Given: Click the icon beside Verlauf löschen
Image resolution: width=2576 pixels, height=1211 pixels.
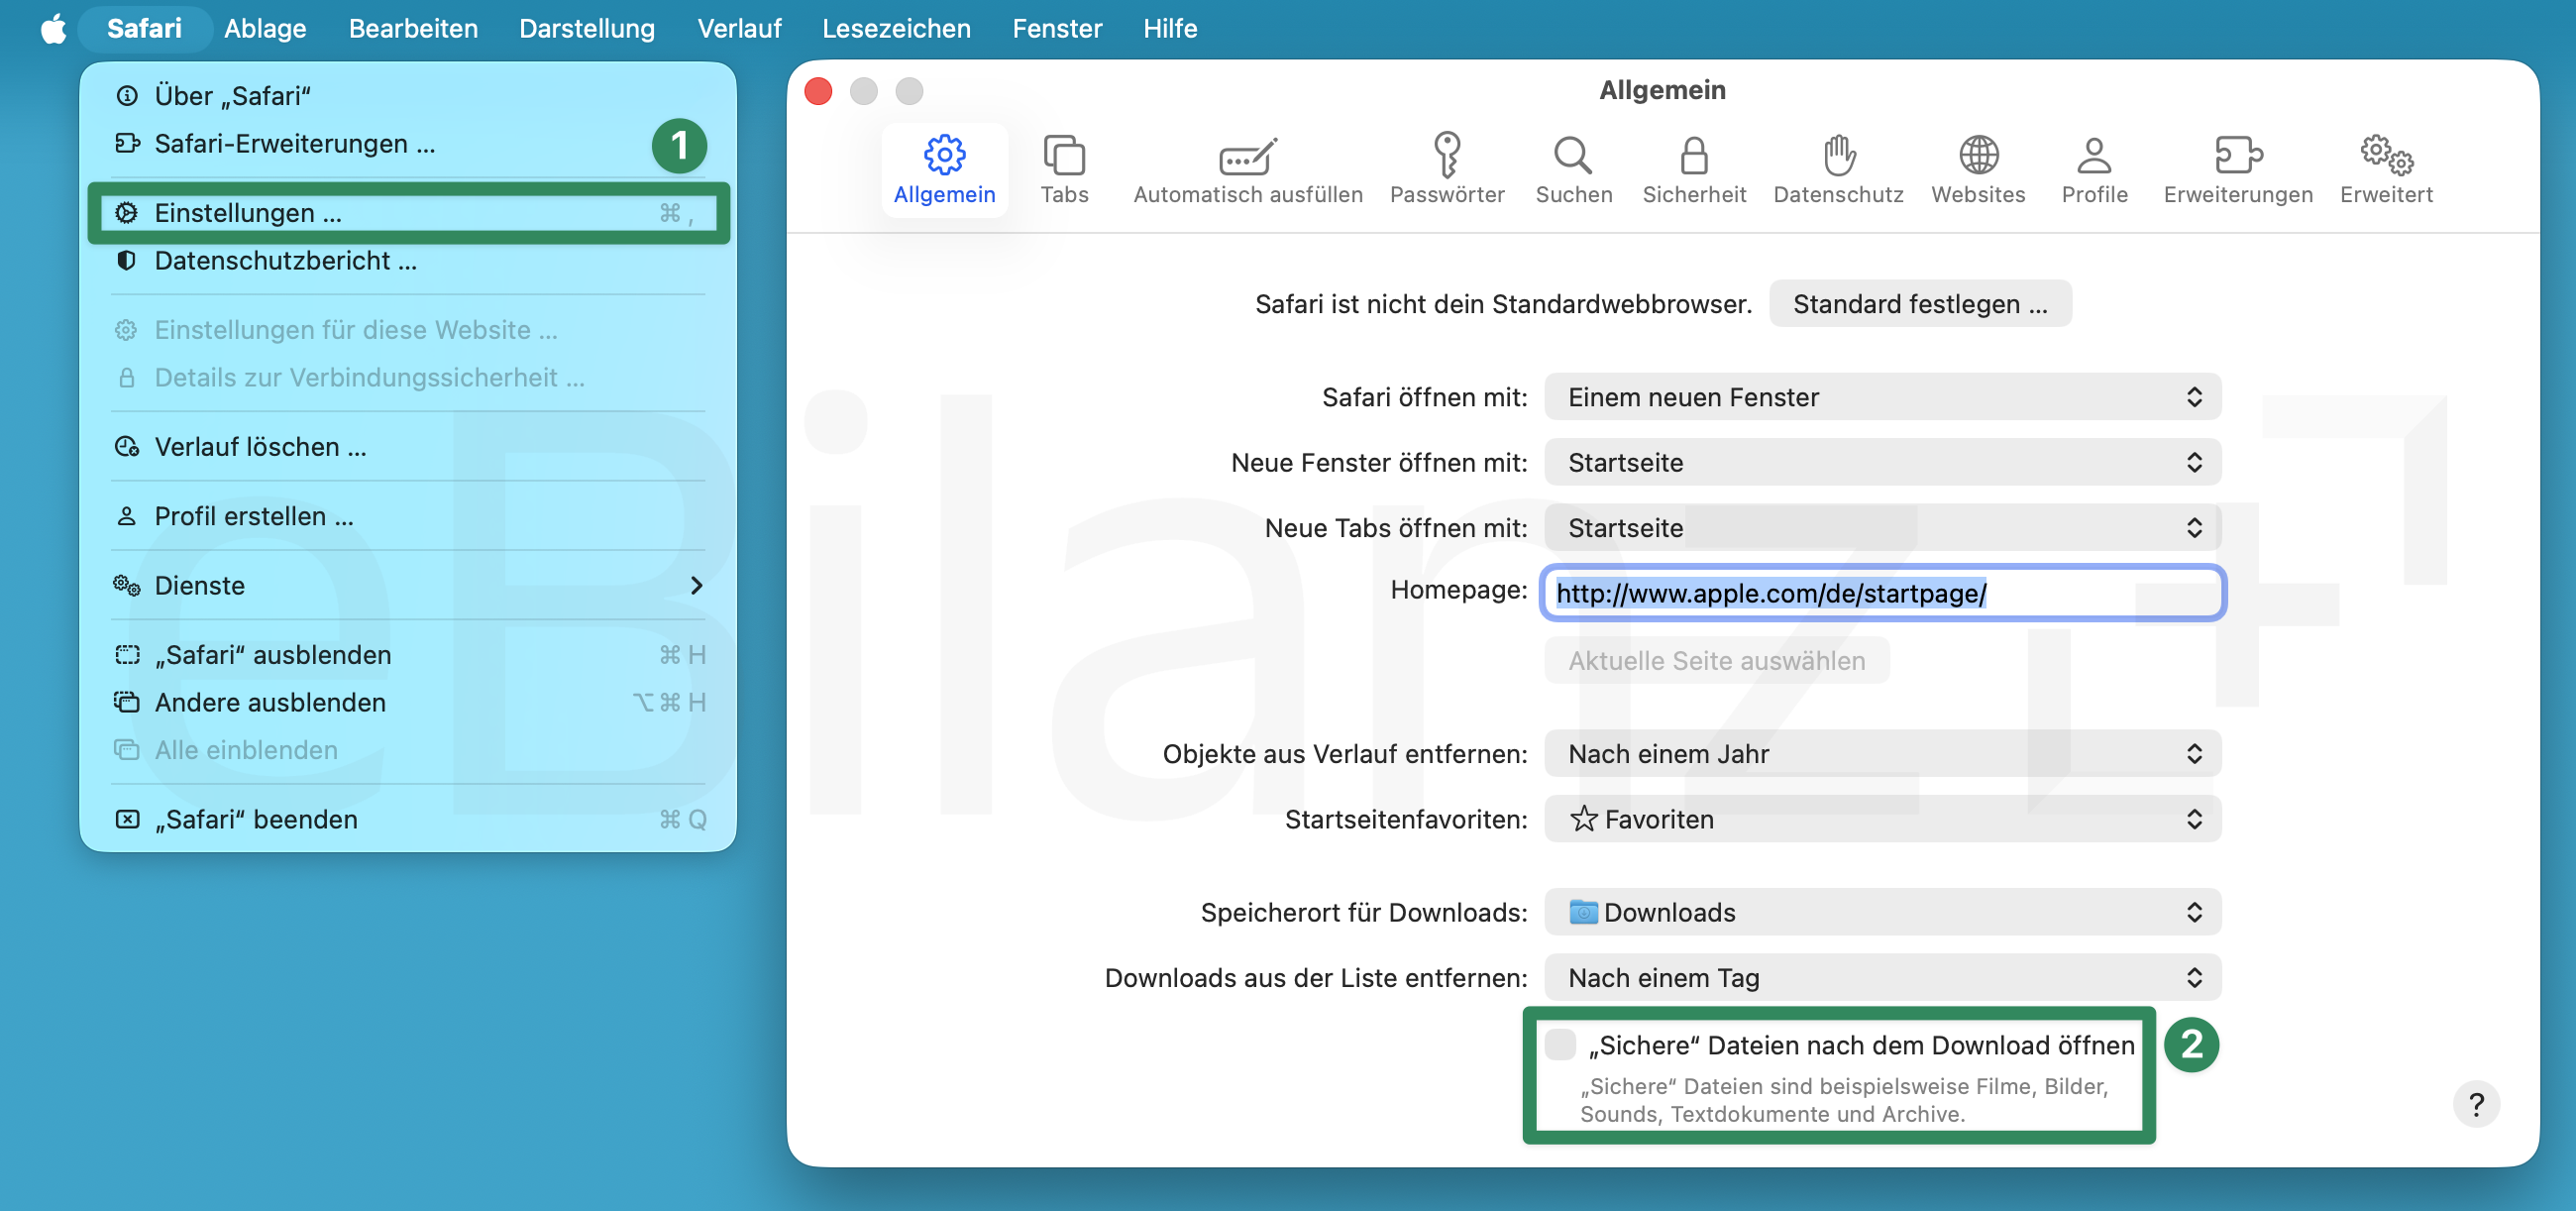Looking at the screenshot, I should (x=126, y=447).
